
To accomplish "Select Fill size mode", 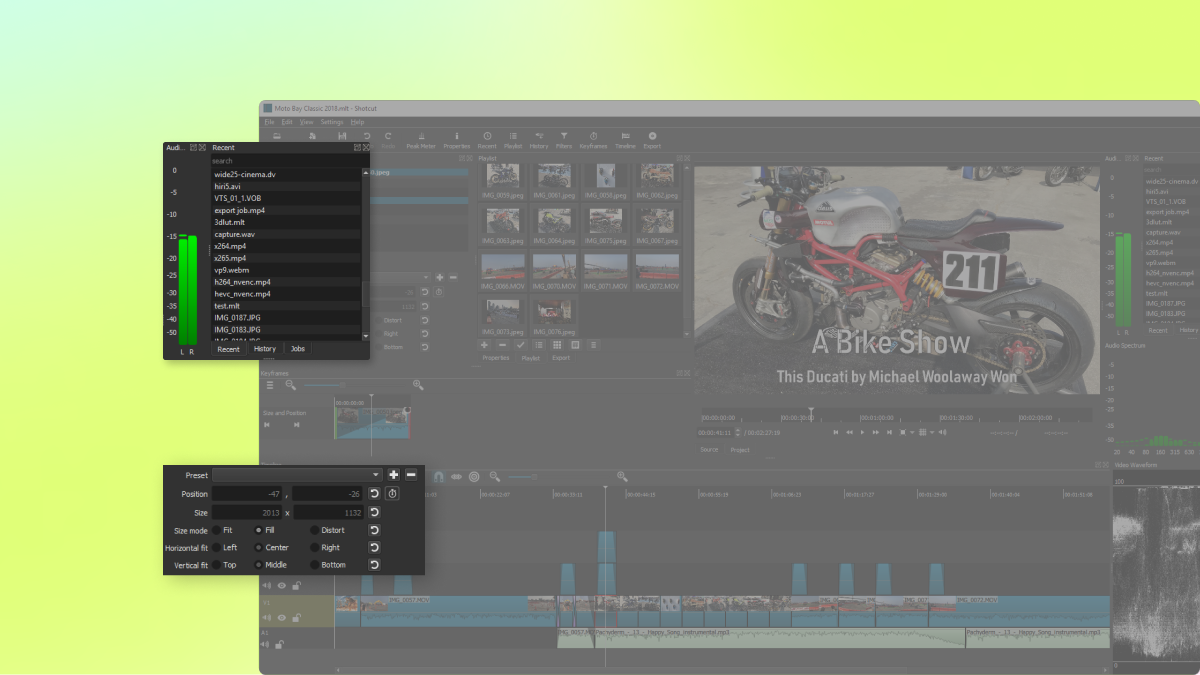I will click(265, 530).
